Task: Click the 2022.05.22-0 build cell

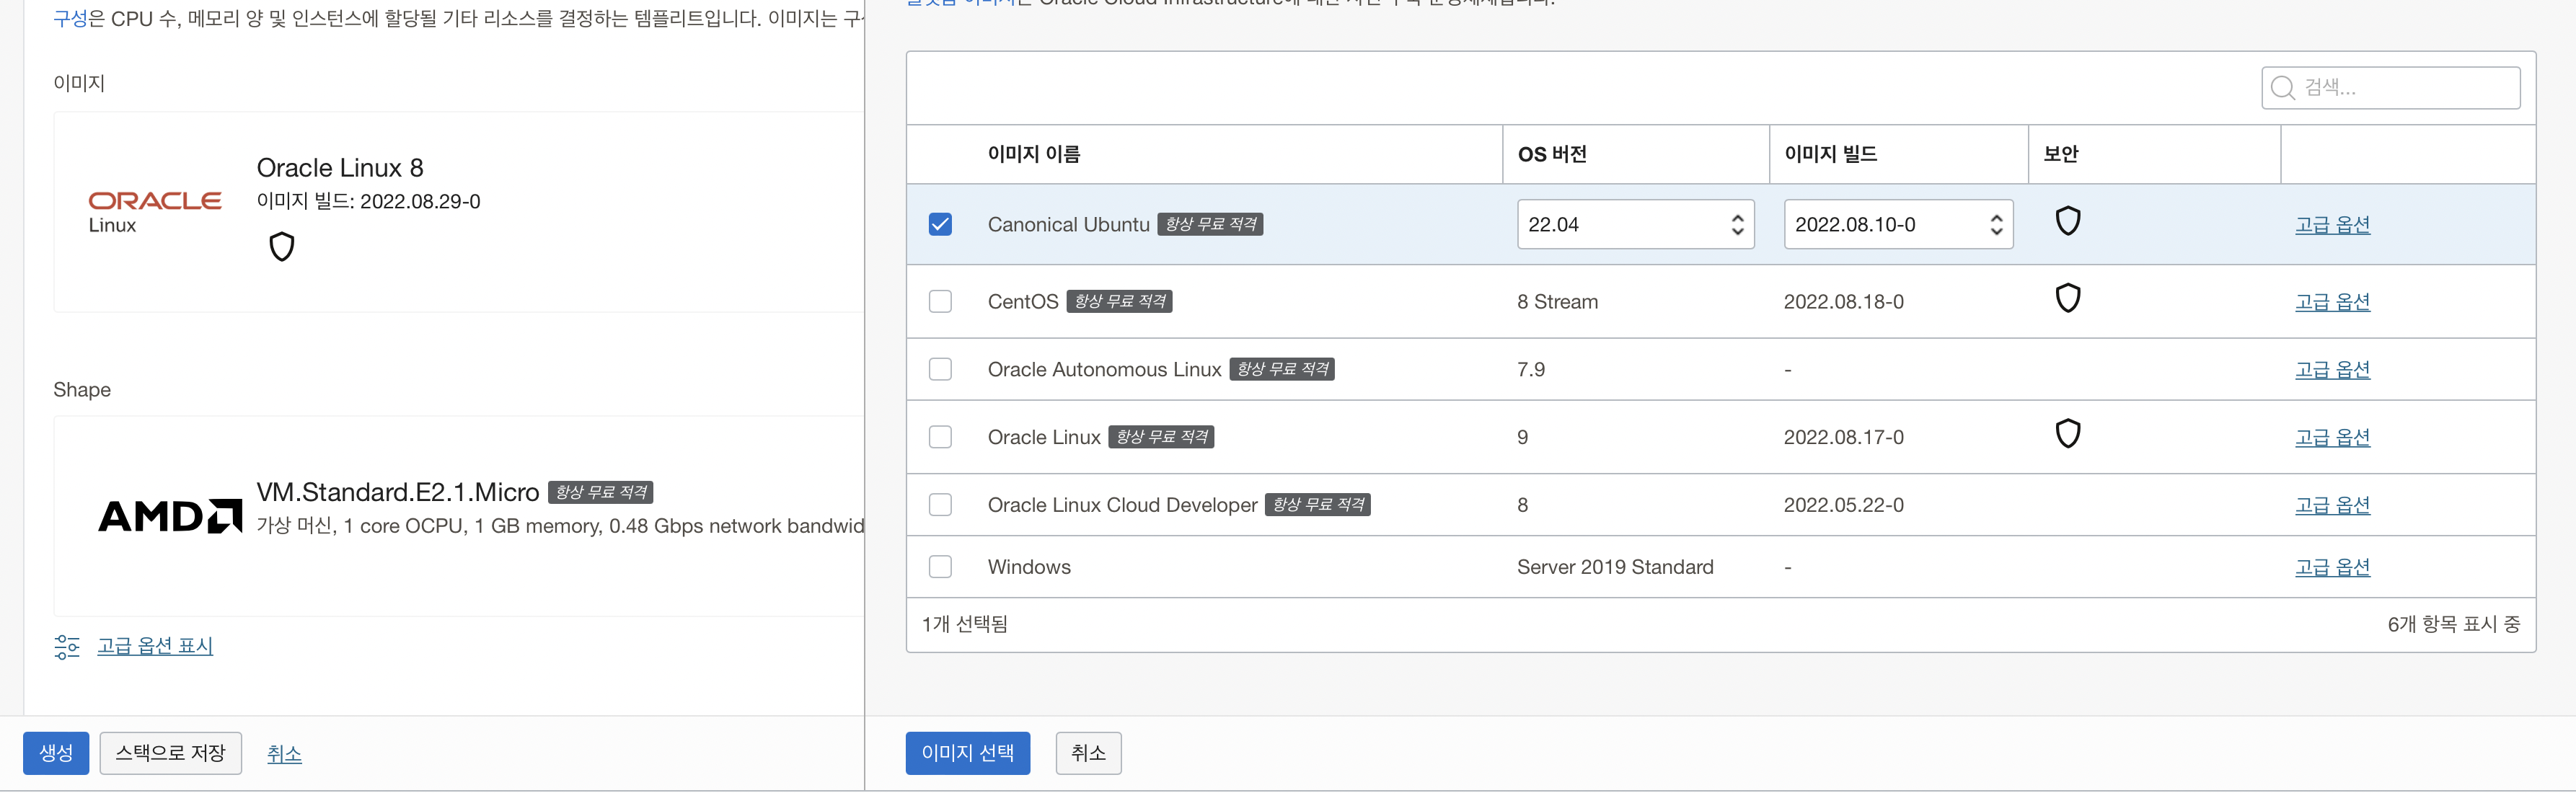Action: click(x=1843, y=505)
